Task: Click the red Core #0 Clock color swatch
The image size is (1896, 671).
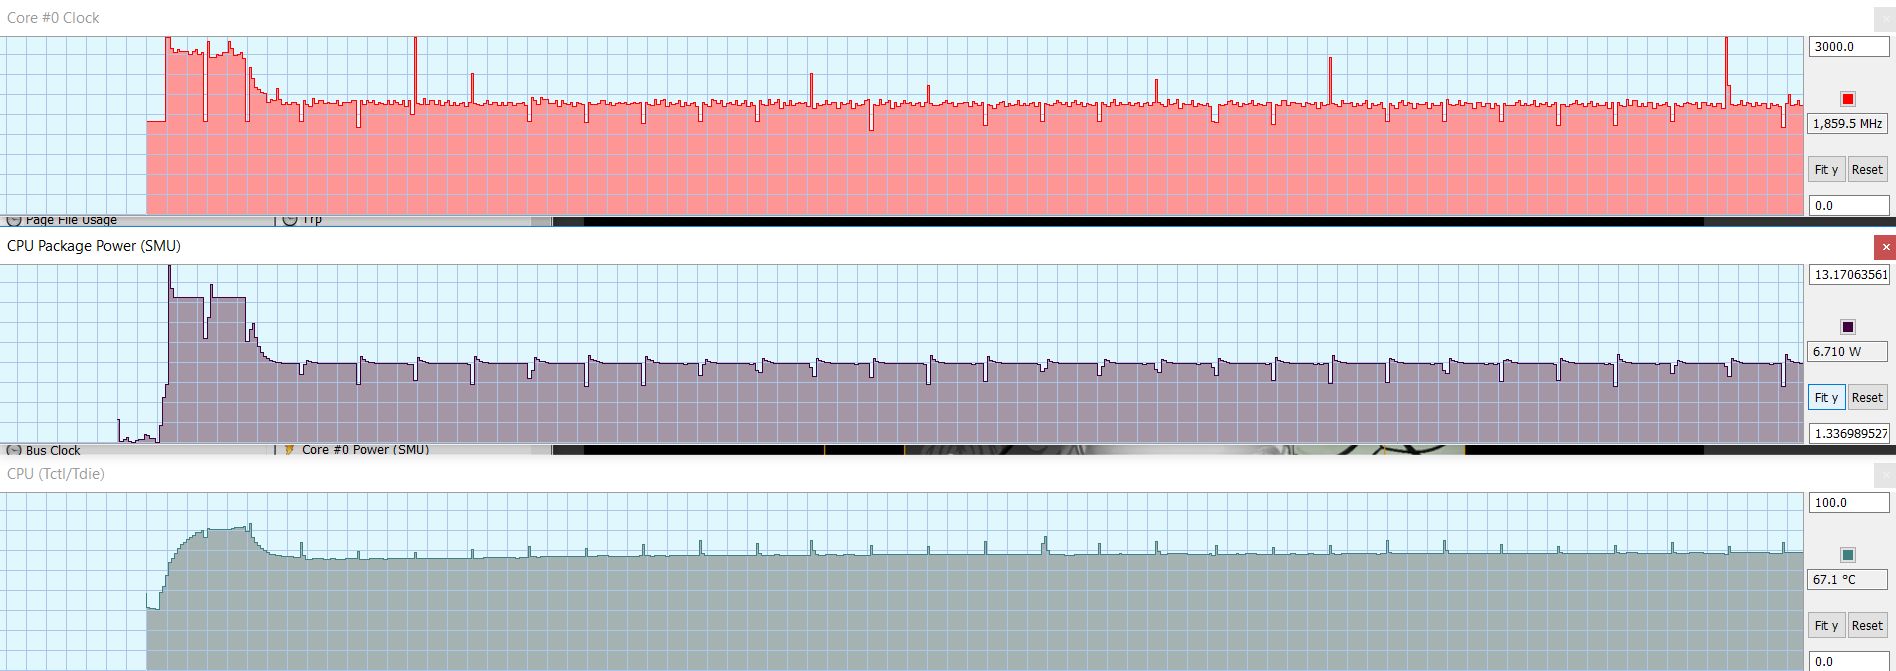Action: tap(1847, 99)
